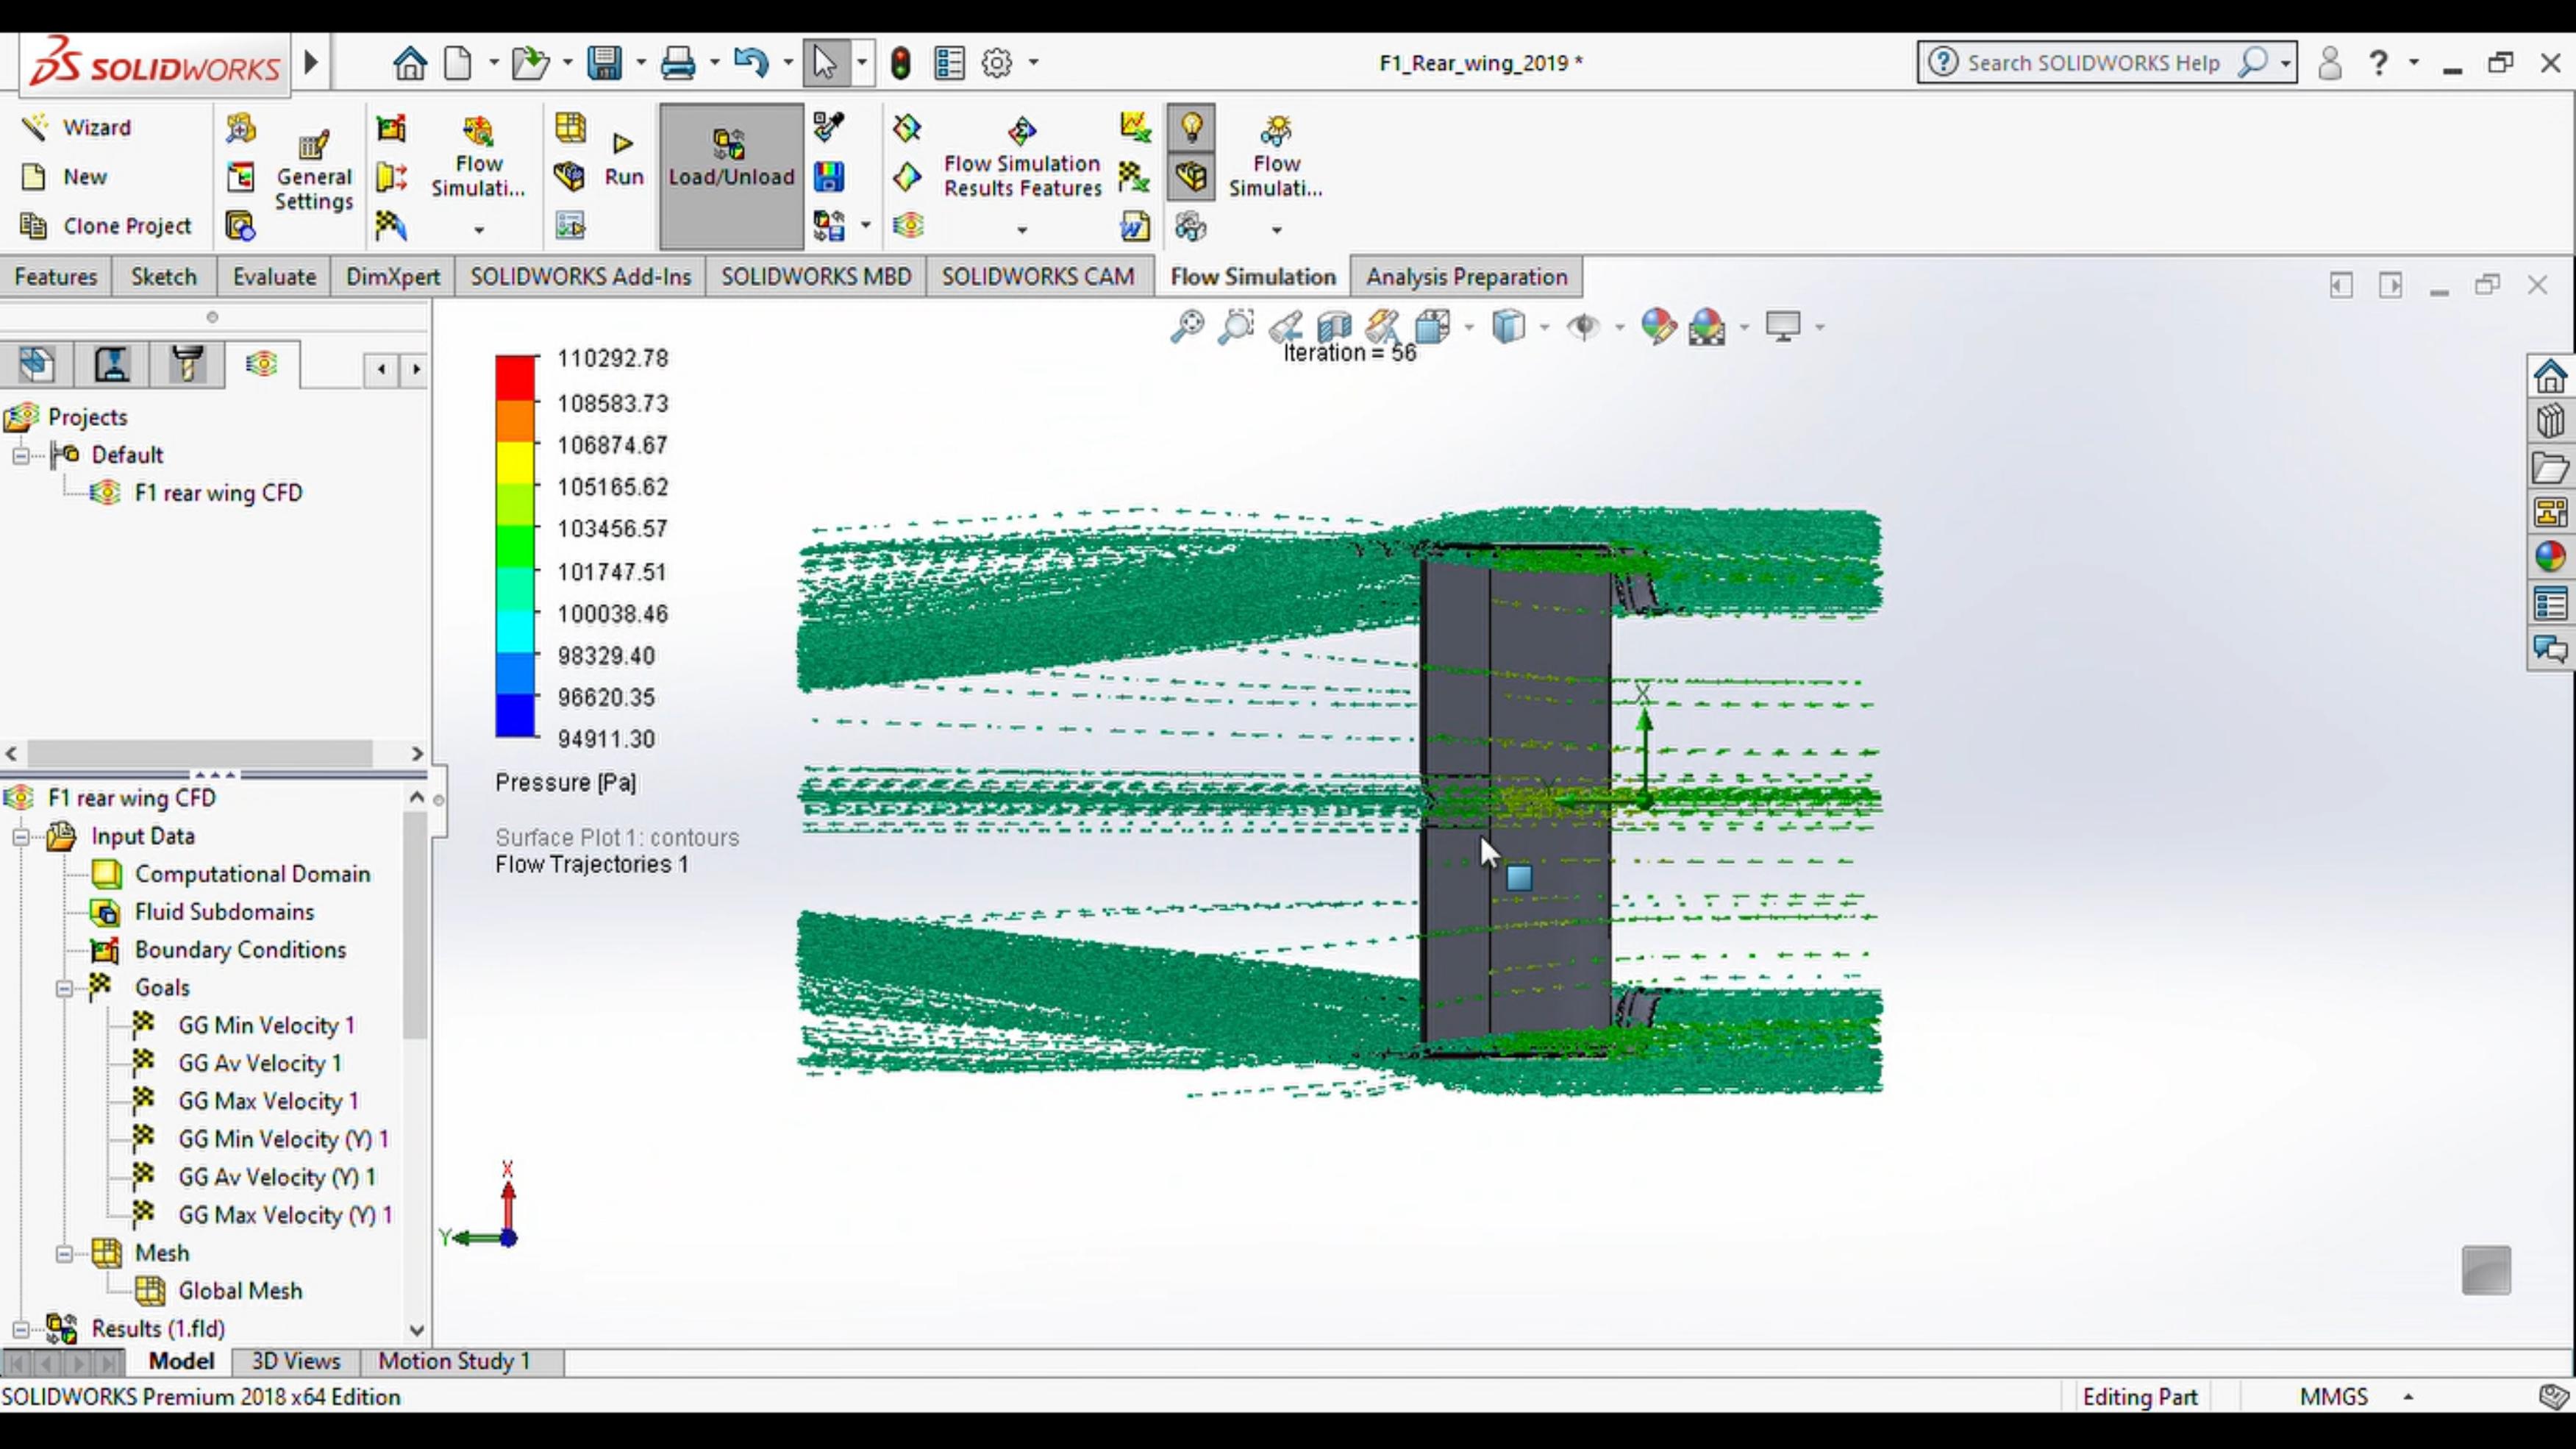Toggle the lightbulb display button
Image resolution: width=2576 pixels, height=1449 pixels.
coord(1191,128)
